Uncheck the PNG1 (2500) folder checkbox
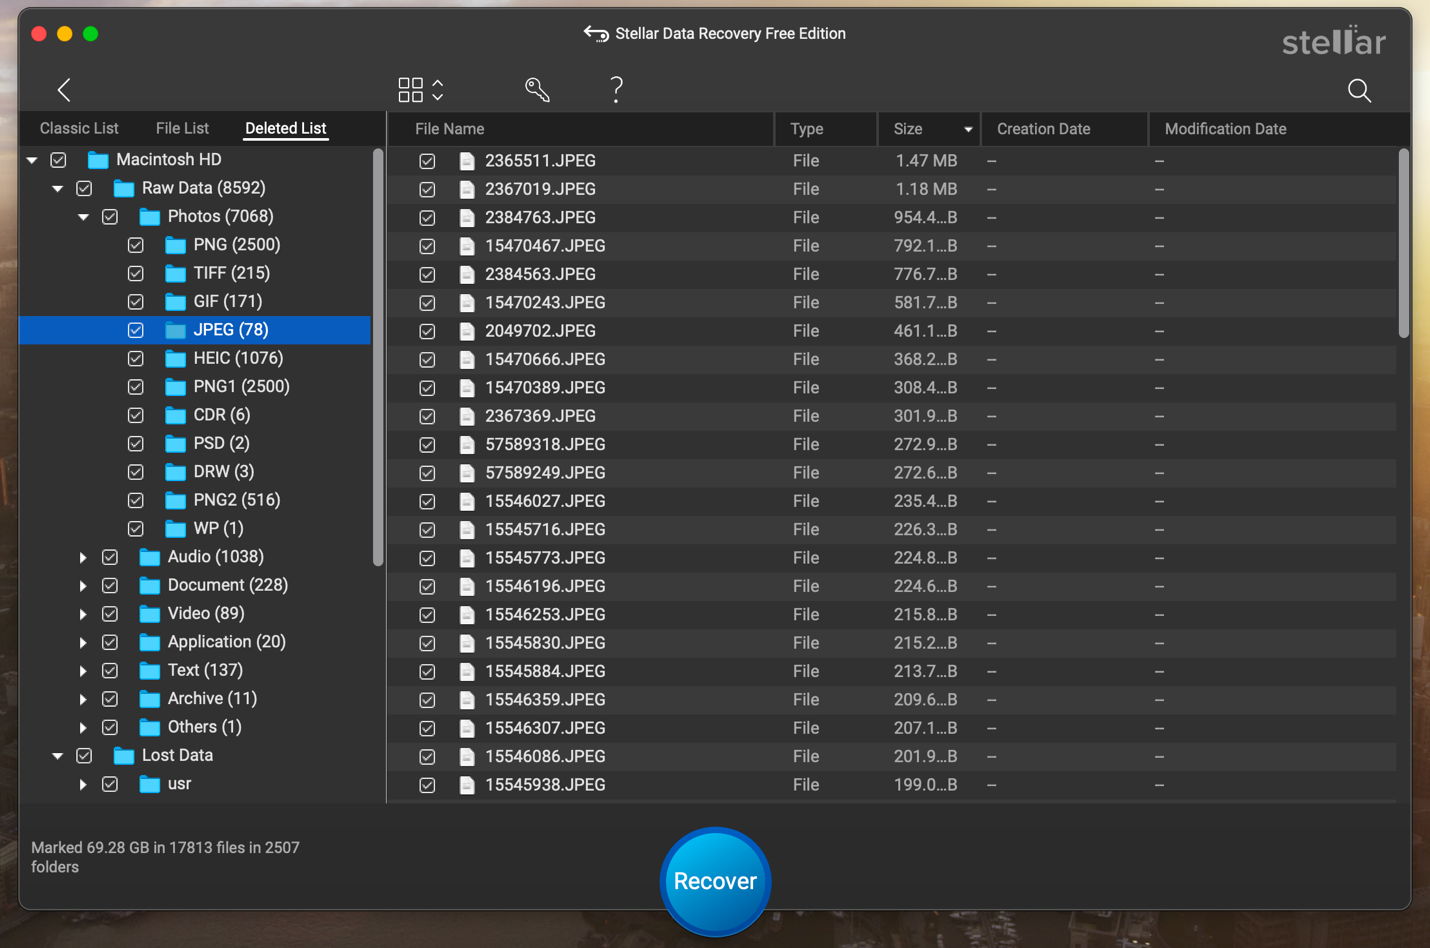The image size is (1430, 948). point(136,387)
